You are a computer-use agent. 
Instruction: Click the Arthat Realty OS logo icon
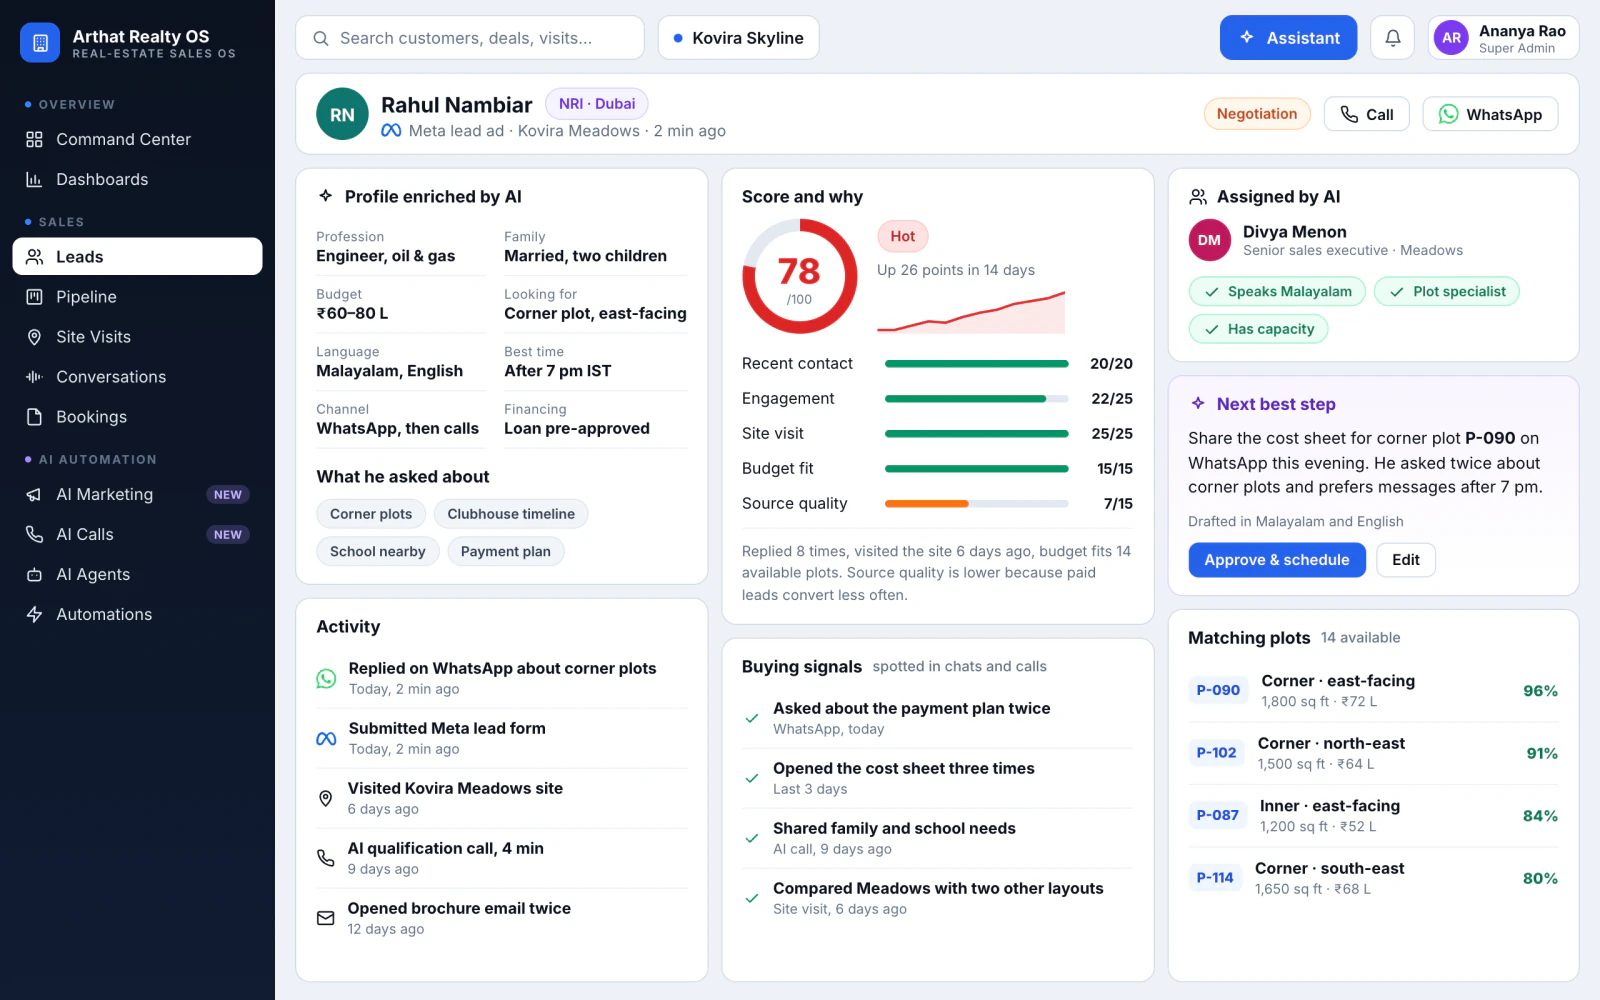(x=40, y=43)
